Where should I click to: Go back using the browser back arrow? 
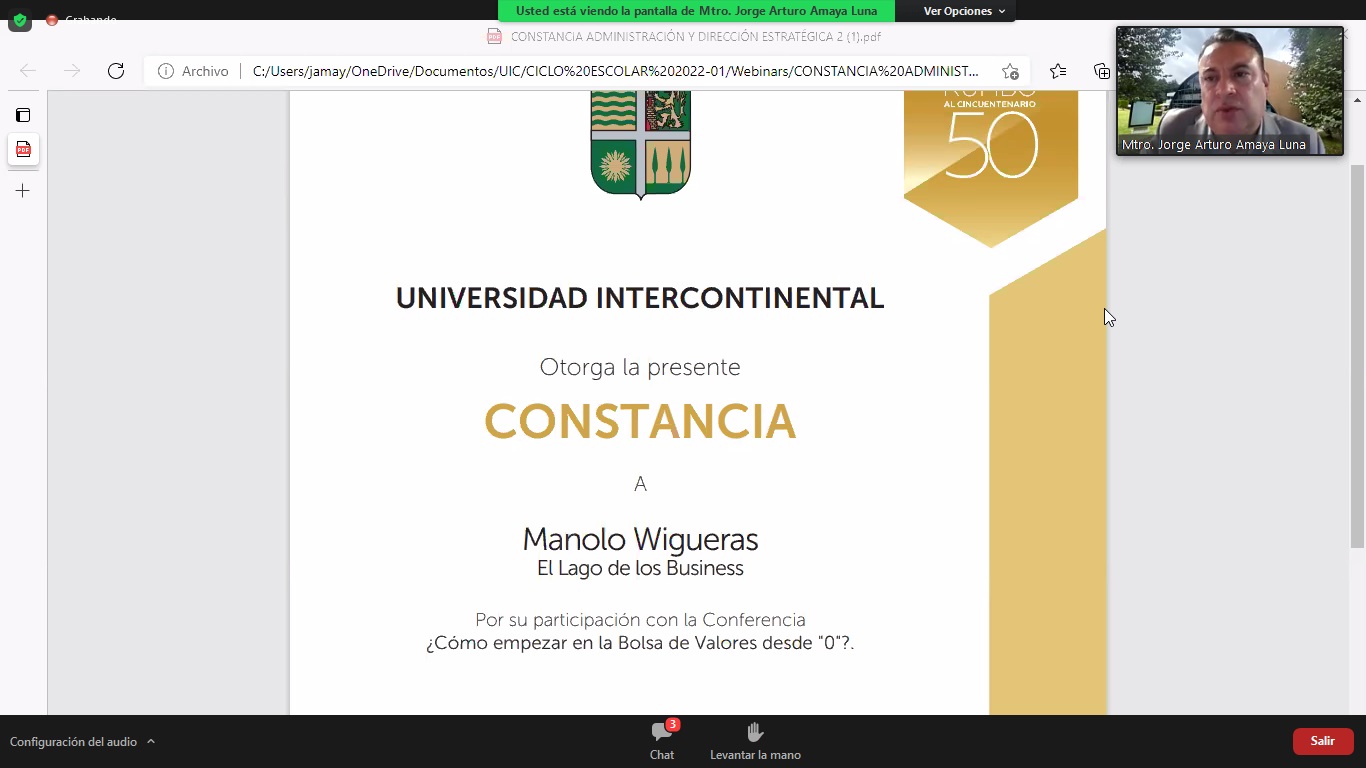tap(28, 71)
